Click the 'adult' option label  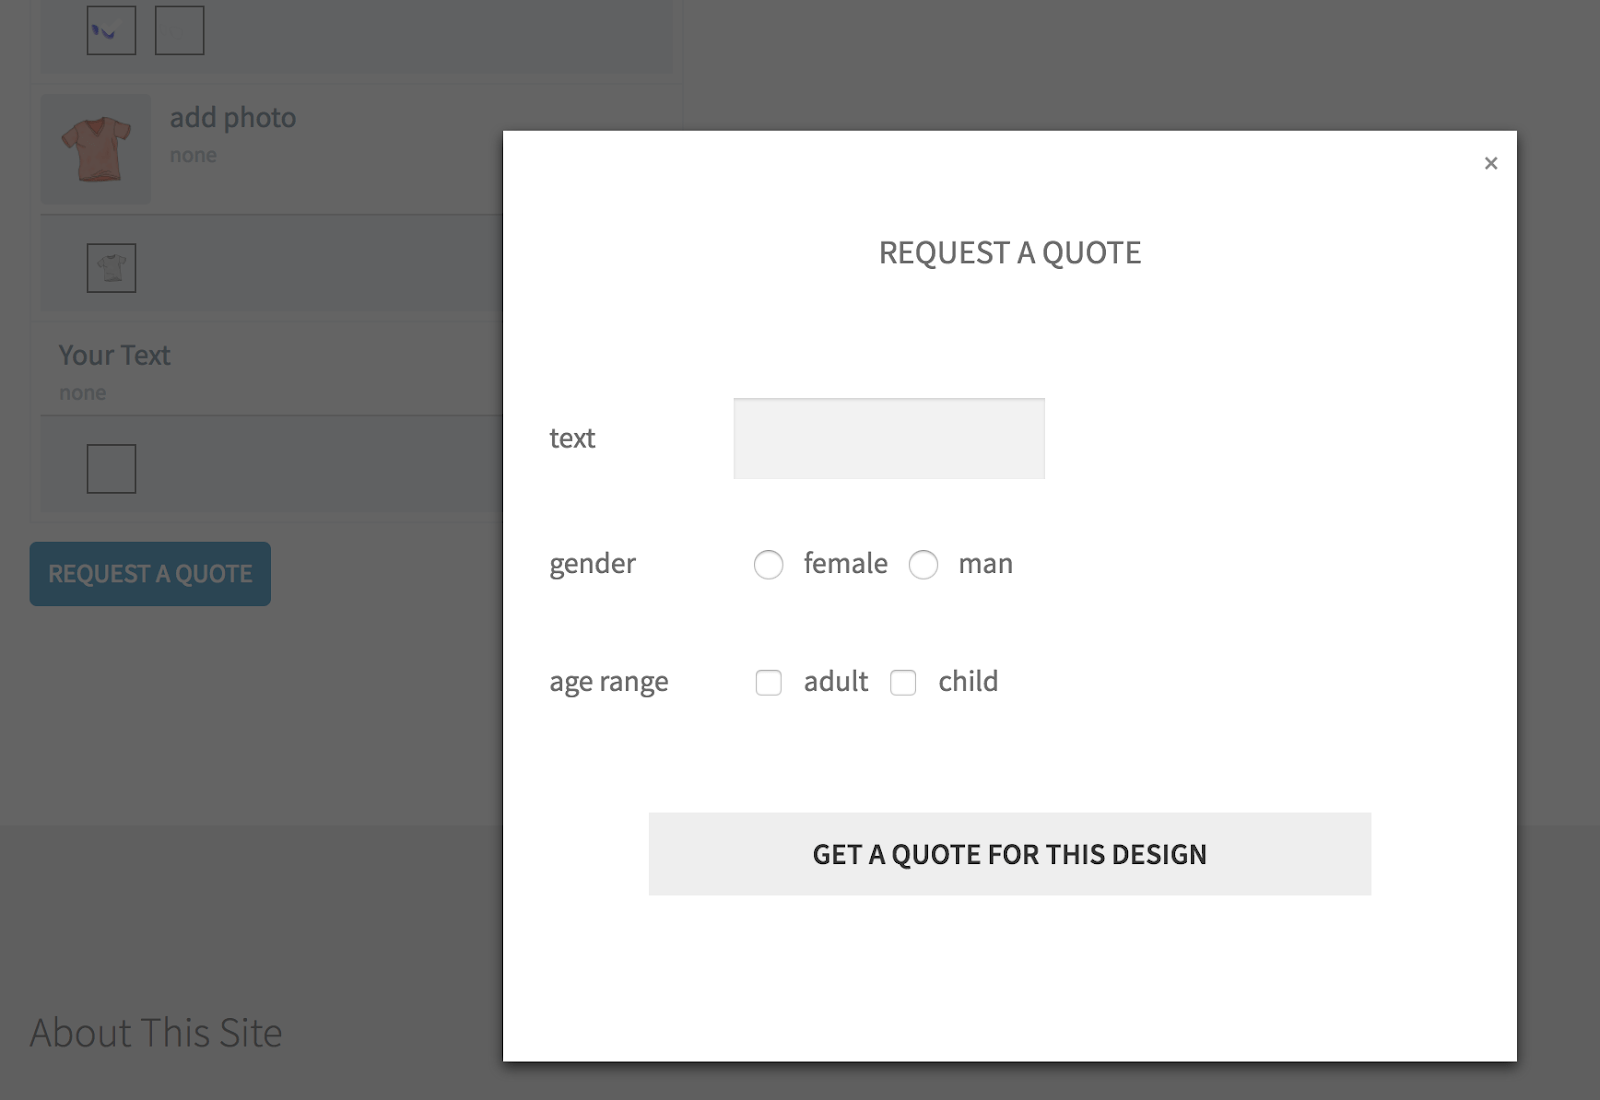[836, 681]
